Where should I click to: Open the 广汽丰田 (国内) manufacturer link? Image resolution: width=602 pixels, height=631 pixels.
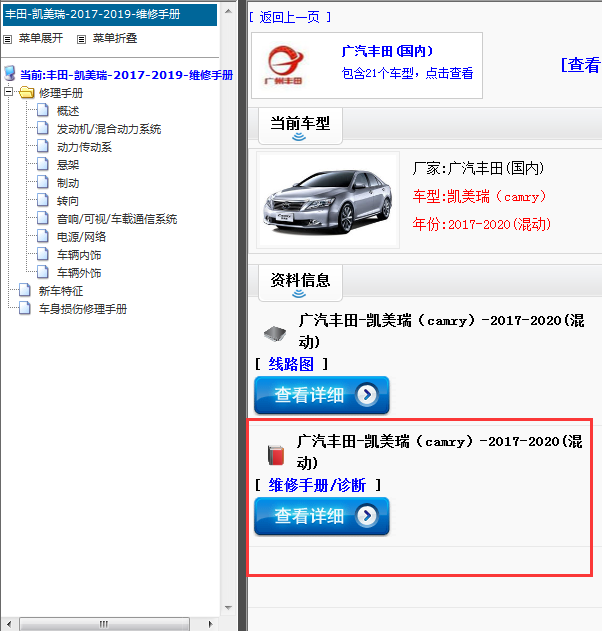387,51
